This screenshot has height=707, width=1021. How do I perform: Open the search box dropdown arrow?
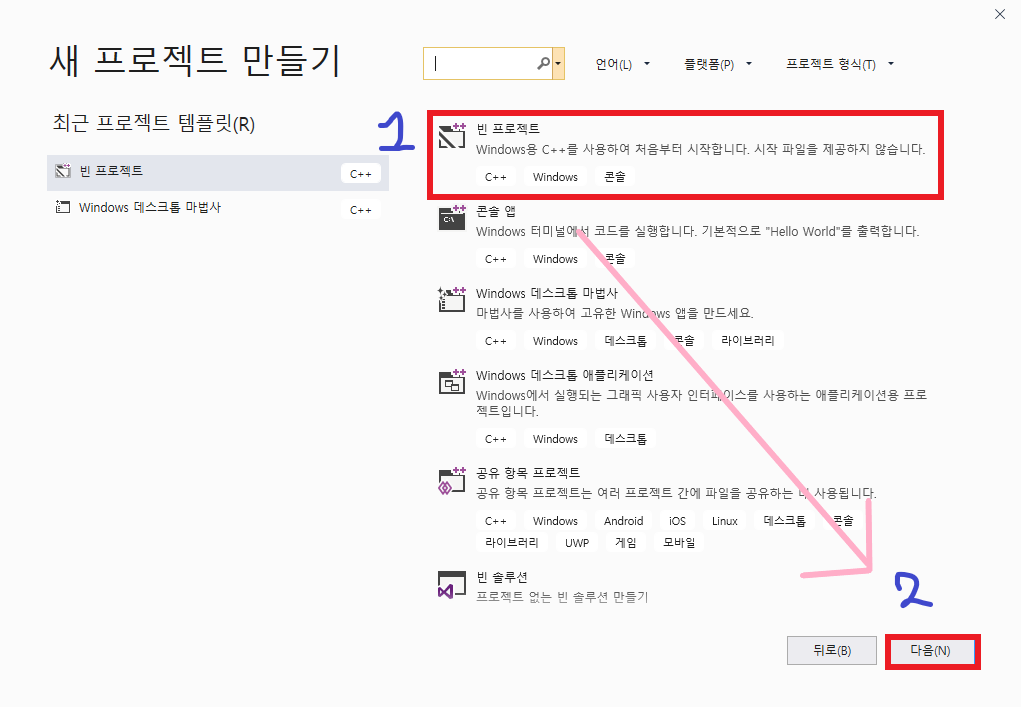[558, 63]
